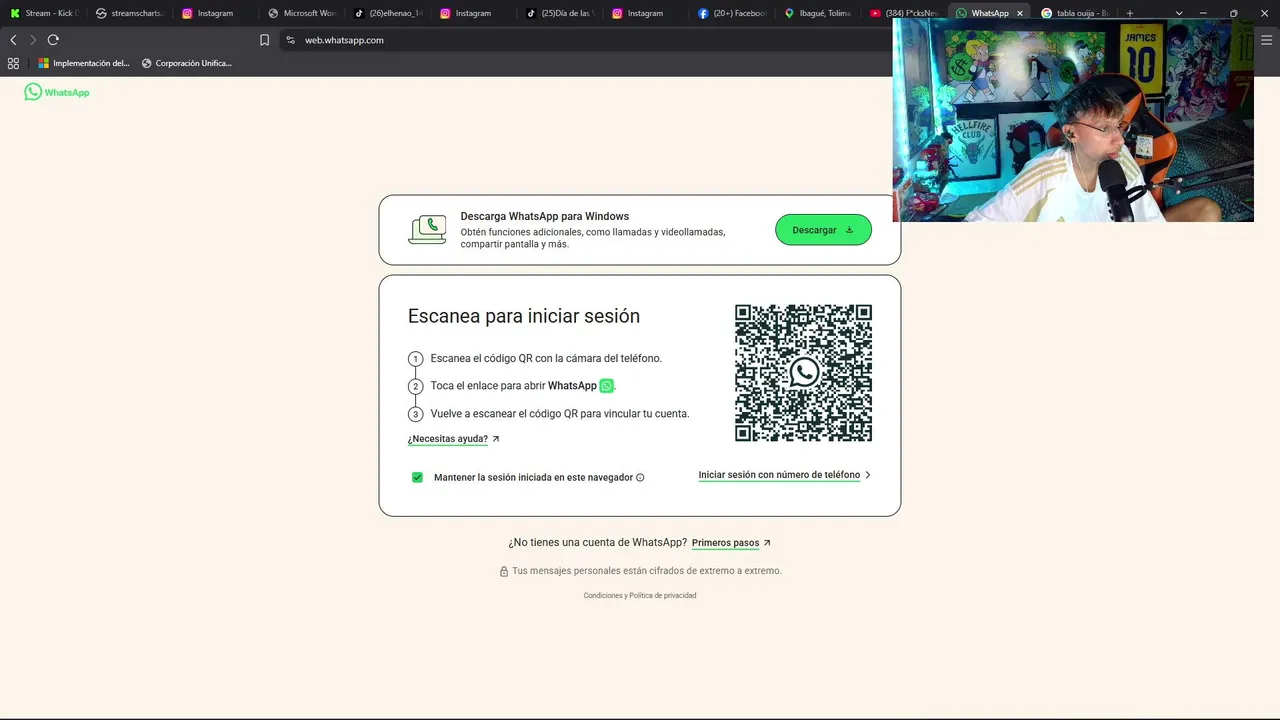Uncheck Mantener la sesión iniciada checkbox

click(x=417, y=477)
